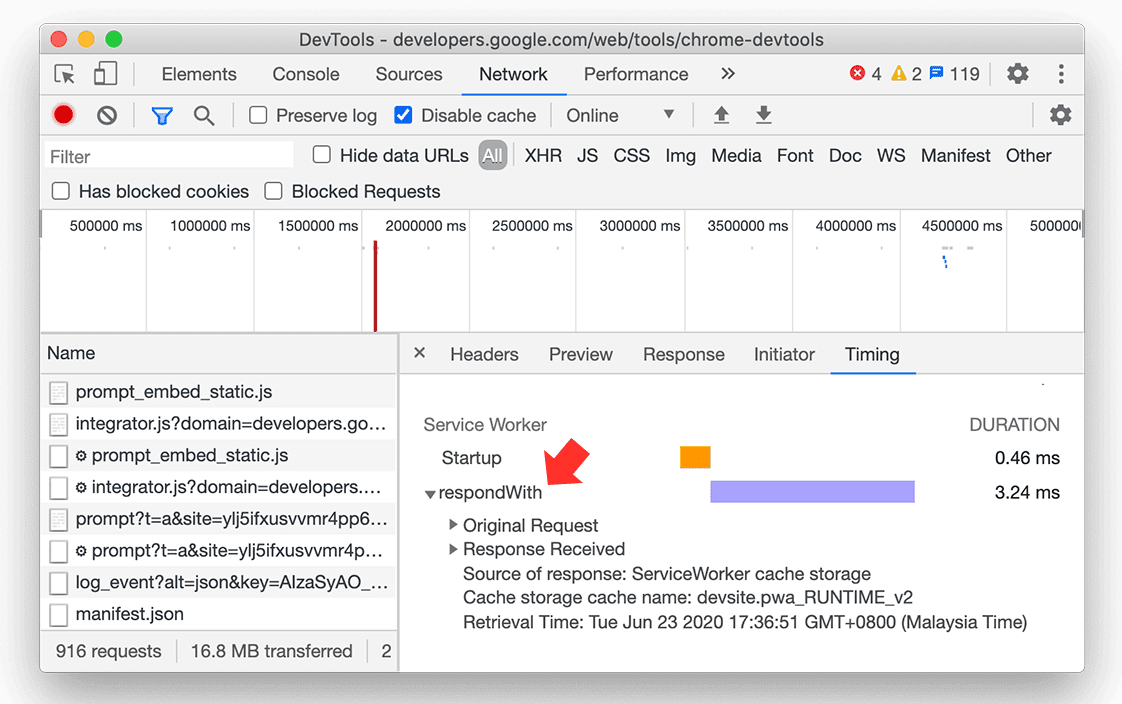Export network log as HAR

764,115
